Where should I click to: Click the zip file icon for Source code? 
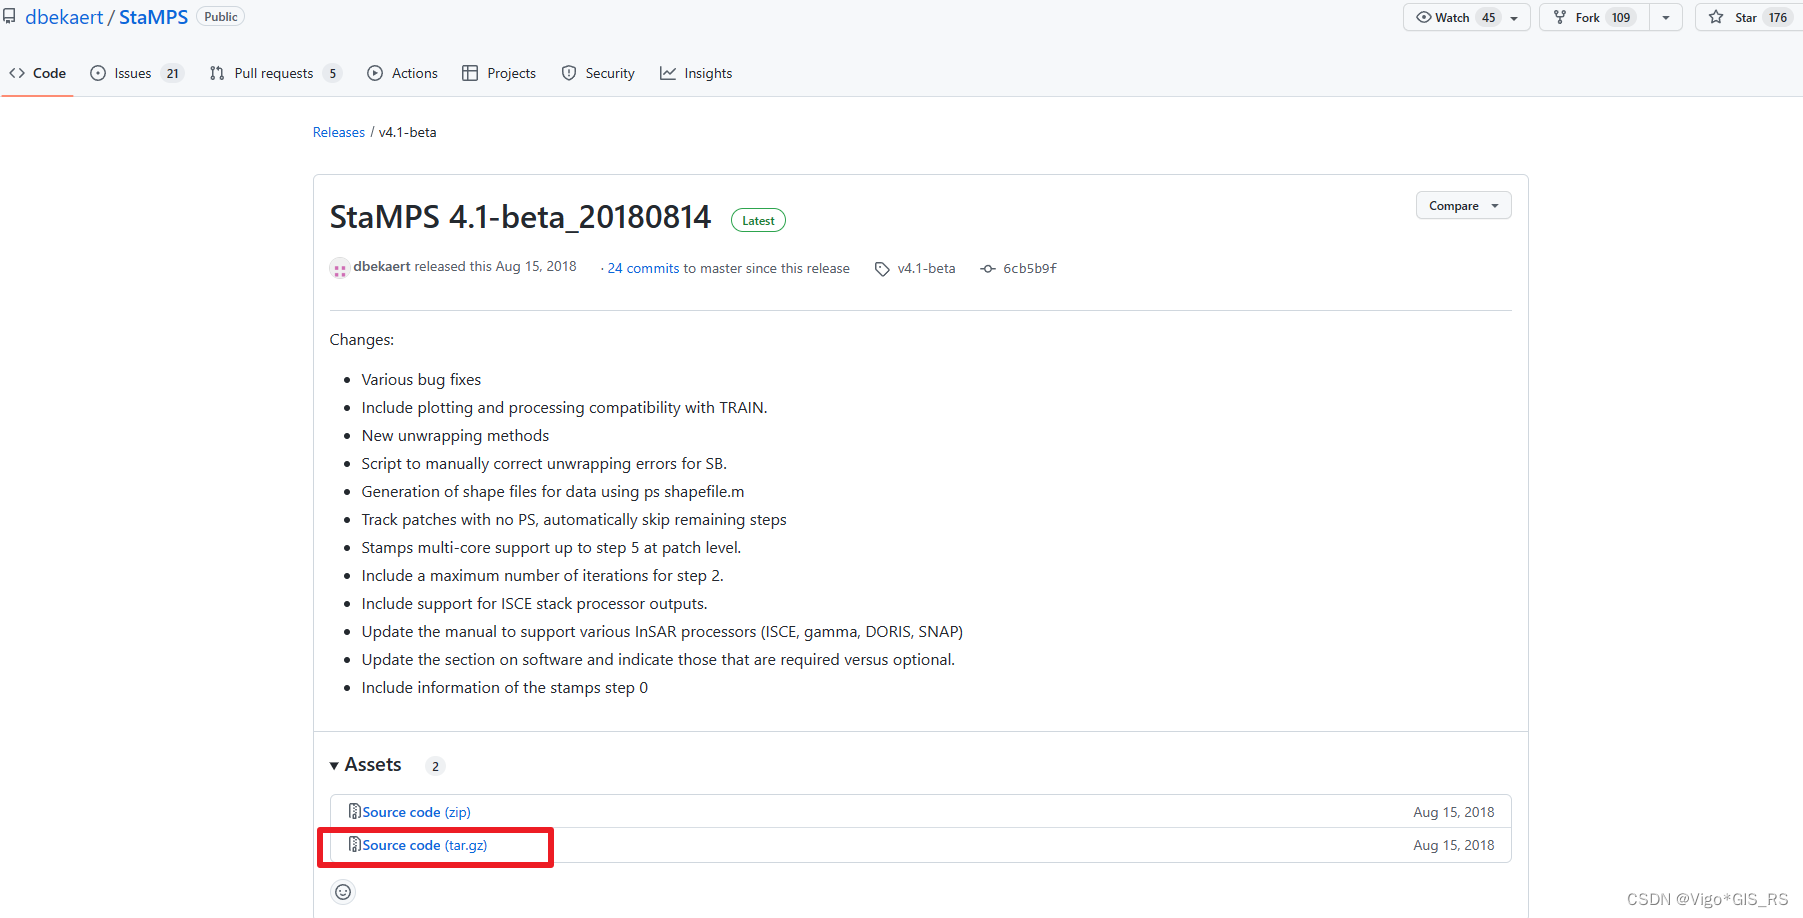point(354,811)
